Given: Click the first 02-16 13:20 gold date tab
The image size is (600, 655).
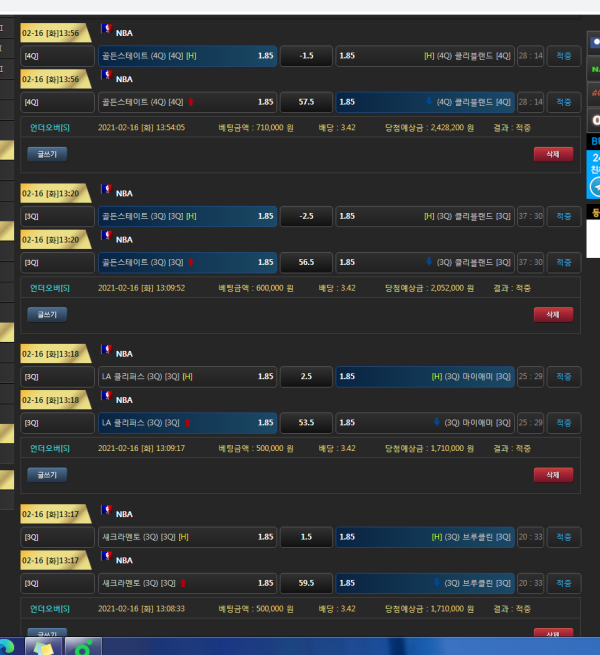Looking at the screenshot, I should (x=55, y=193).
